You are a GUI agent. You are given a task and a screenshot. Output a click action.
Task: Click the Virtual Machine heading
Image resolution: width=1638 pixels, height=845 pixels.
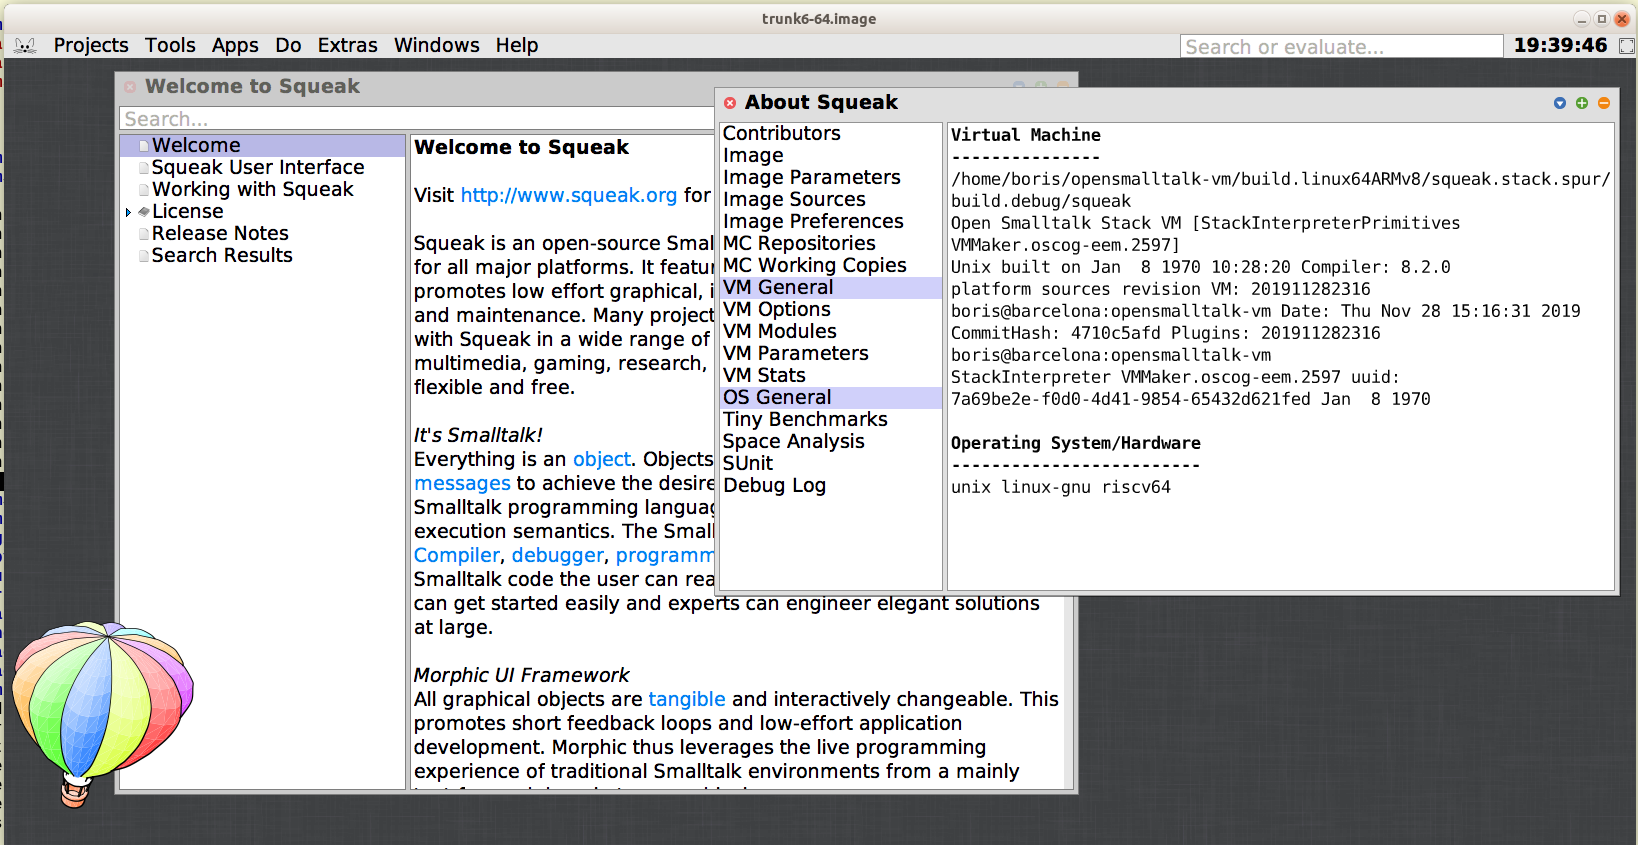click(1026, 135)
